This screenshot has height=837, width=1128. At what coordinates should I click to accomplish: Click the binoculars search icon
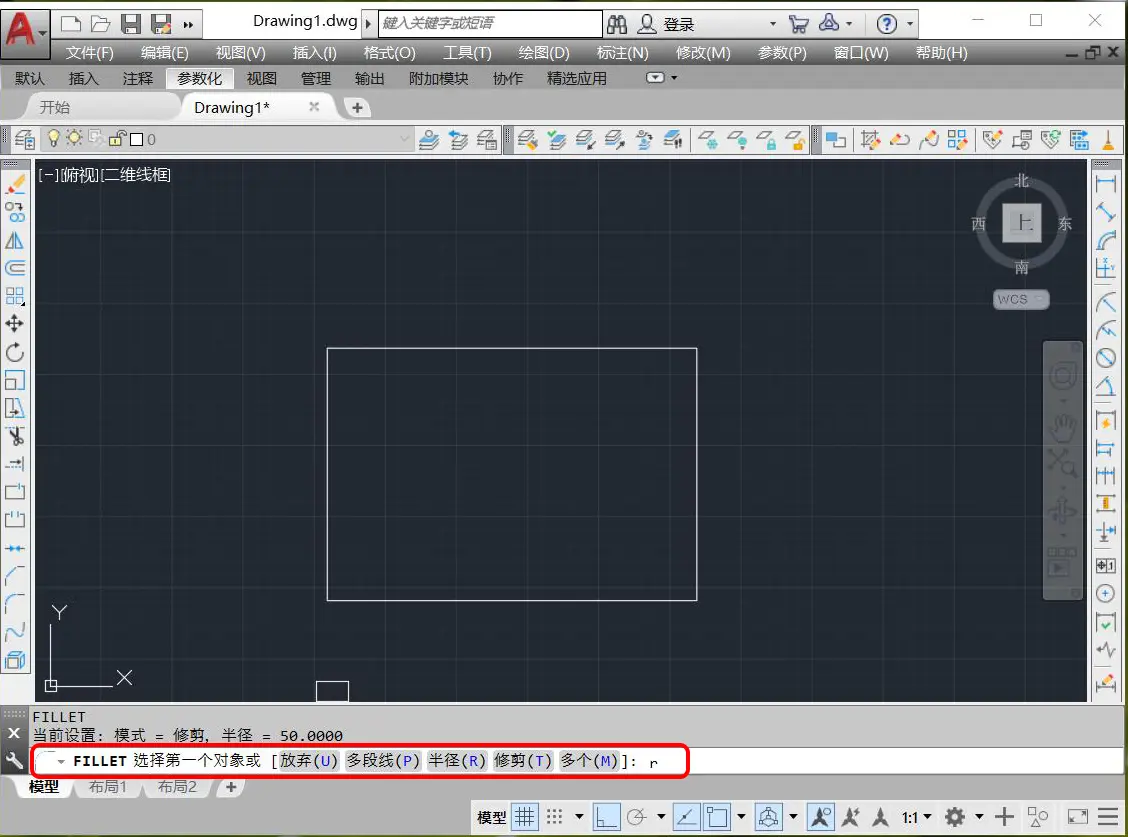click(x=617, y=24)
